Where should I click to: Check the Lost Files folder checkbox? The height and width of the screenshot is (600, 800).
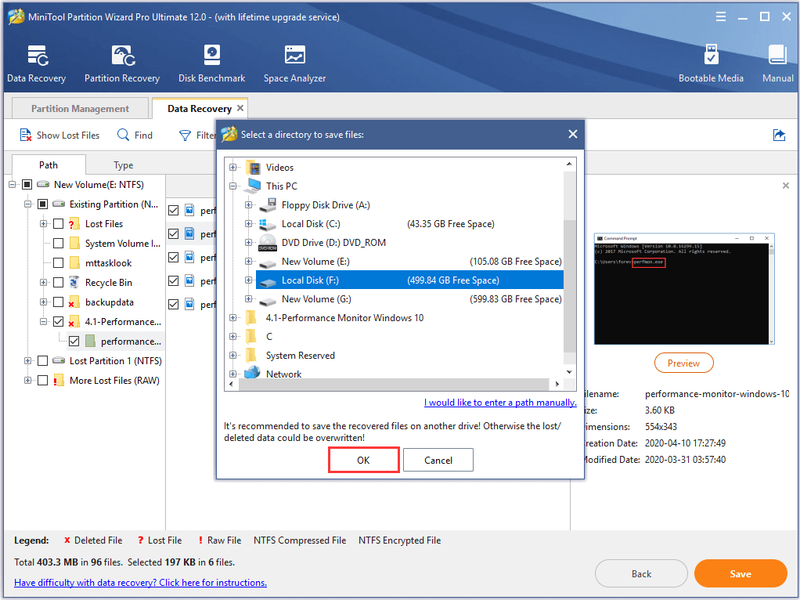58,224
